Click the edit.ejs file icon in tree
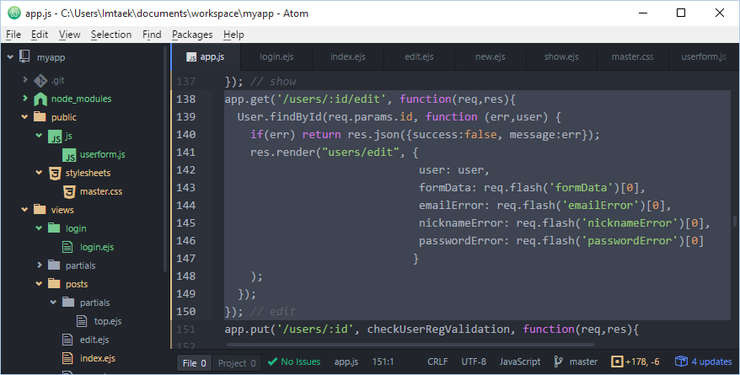Screen dimensions: 740x375 click(67, 340)
